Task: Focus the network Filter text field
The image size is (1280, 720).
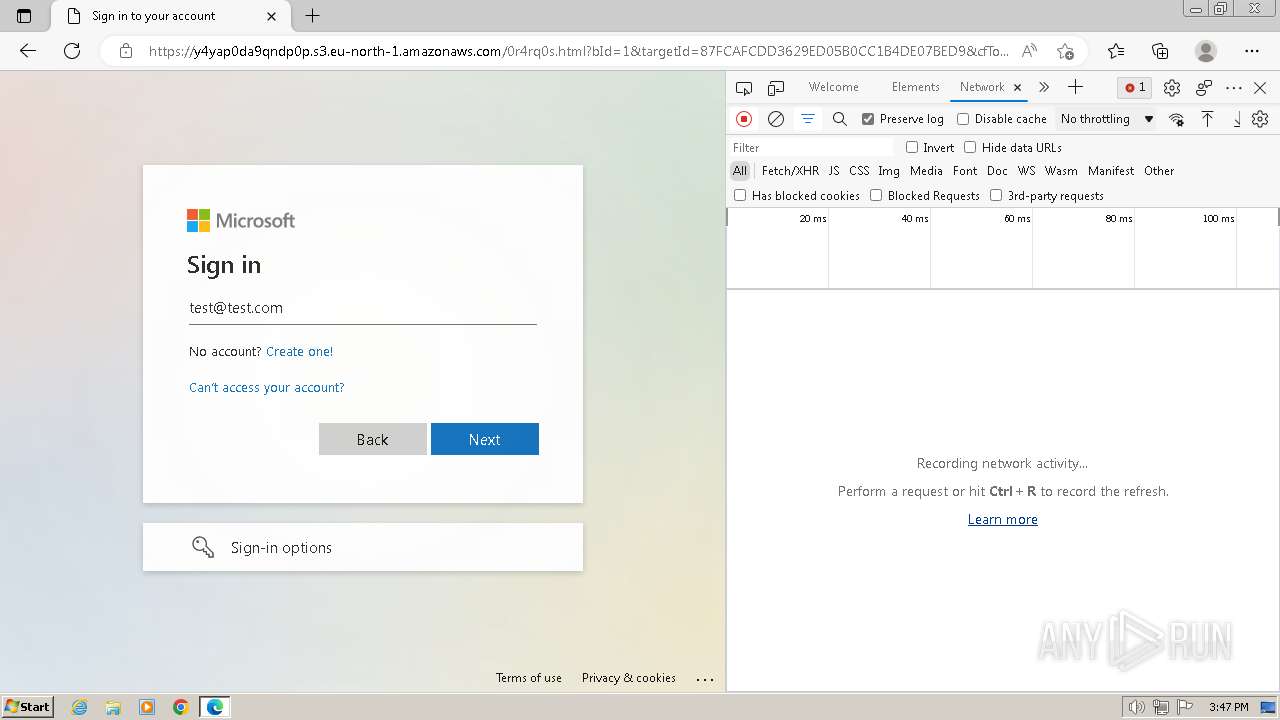Action: 812,147
